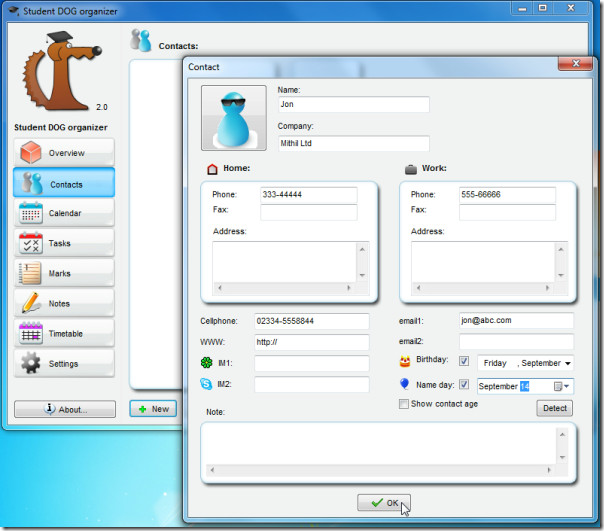Image resolution: width=604 pixels, height=531 pixels.
Task: Open the Overview section in sidebar
Action: pyautogui.click(x=64, y=153)
